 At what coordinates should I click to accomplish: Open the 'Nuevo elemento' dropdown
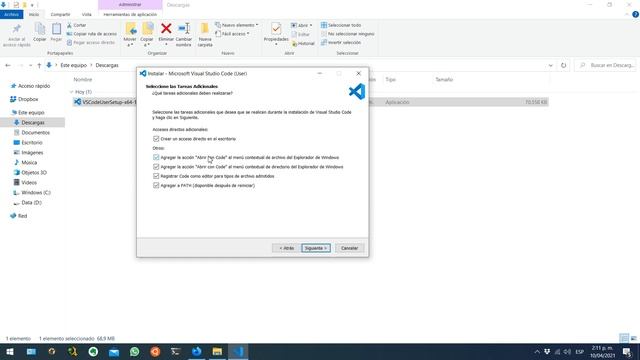[x=237, y=25]
